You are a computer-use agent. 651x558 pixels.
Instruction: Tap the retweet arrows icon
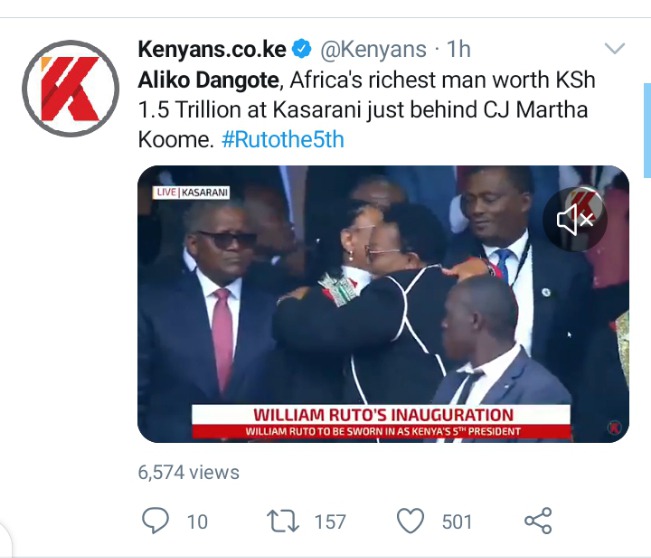pos(283,521)
